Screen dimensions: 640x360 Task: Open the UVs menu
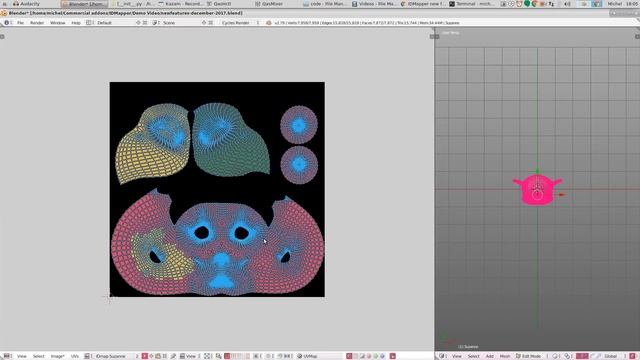point(75,356)
